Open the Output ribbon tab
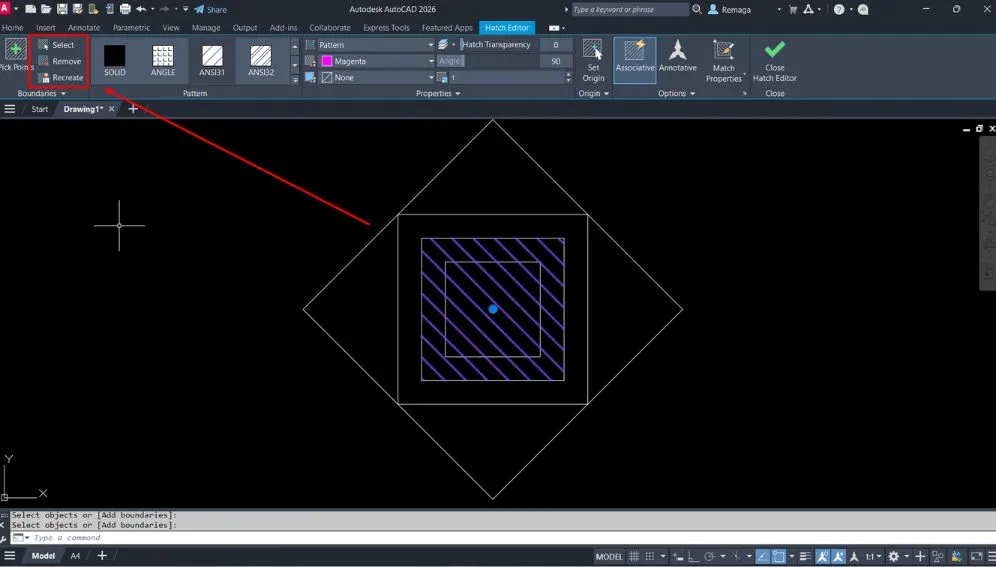The width and height of the screenshot is (996, 567). point(245,28)
